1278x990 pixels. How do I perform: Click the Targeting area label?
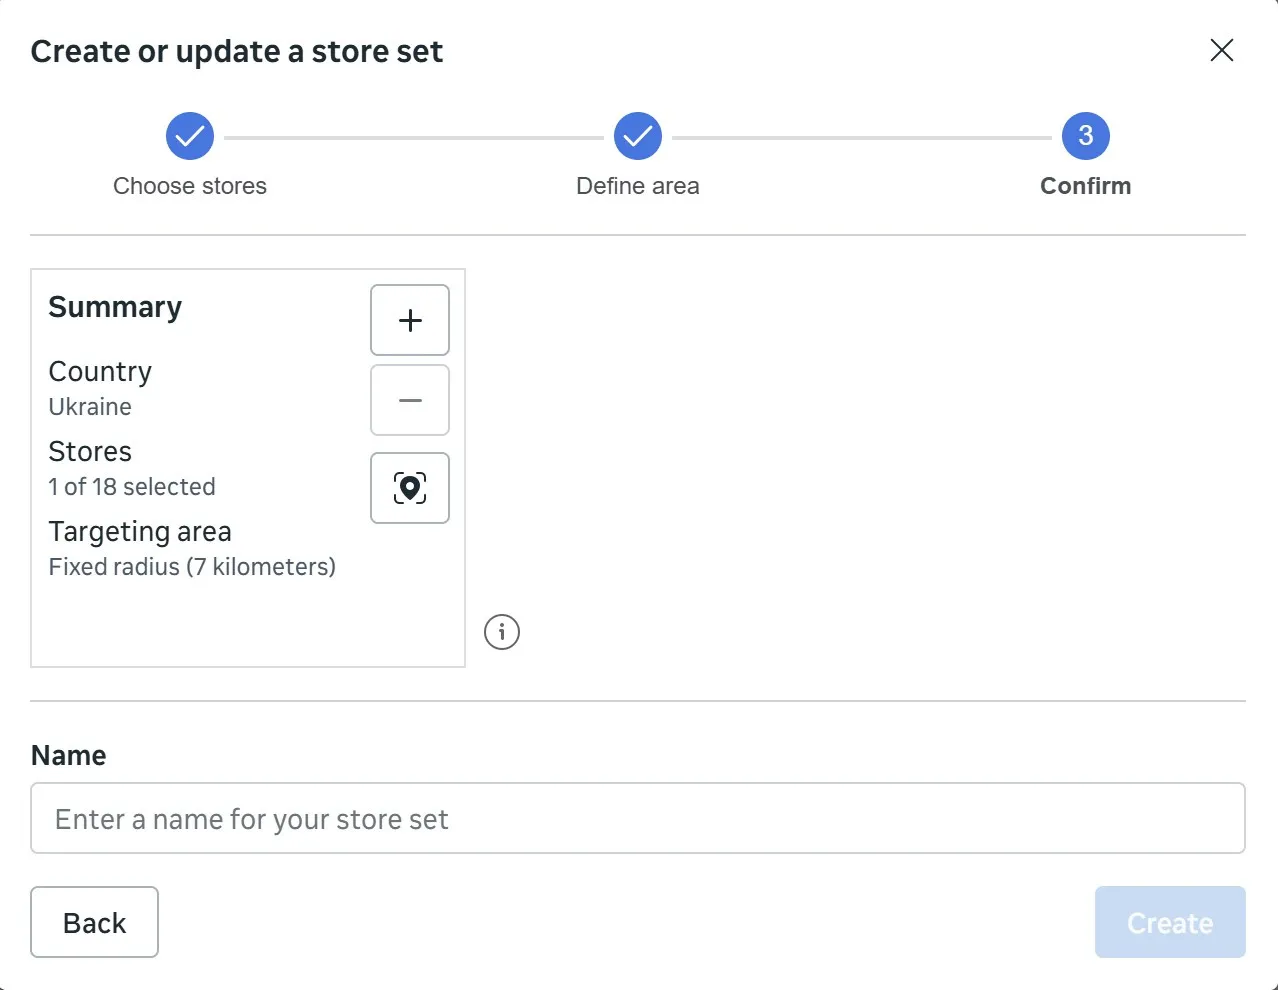click(x=140, y=532)
